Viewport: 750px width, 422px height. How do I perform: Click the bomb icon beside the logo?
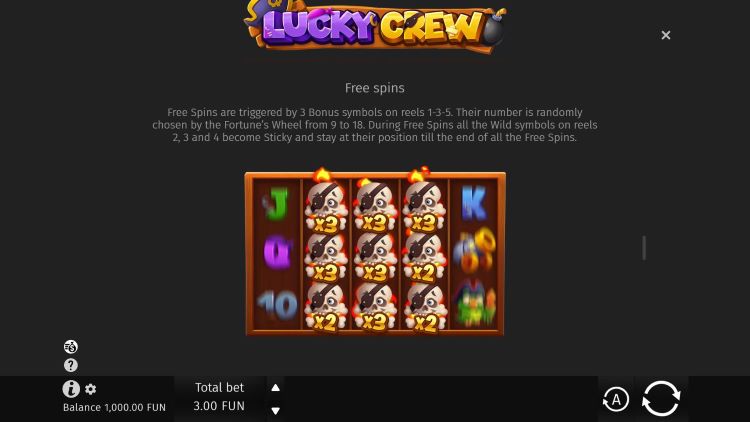coord(493,28)
